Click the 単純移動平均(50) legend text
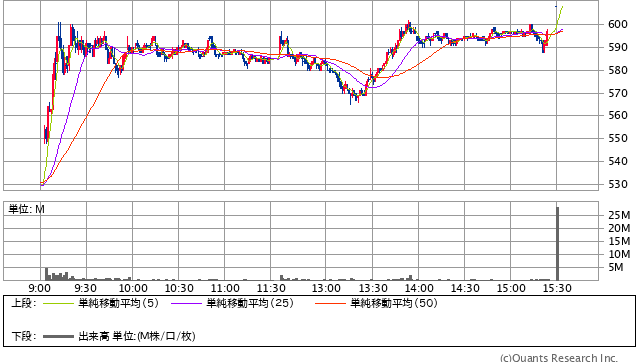The height and width of the screenshot is (362, 638). pyautogui.click(x=394, y=303)
